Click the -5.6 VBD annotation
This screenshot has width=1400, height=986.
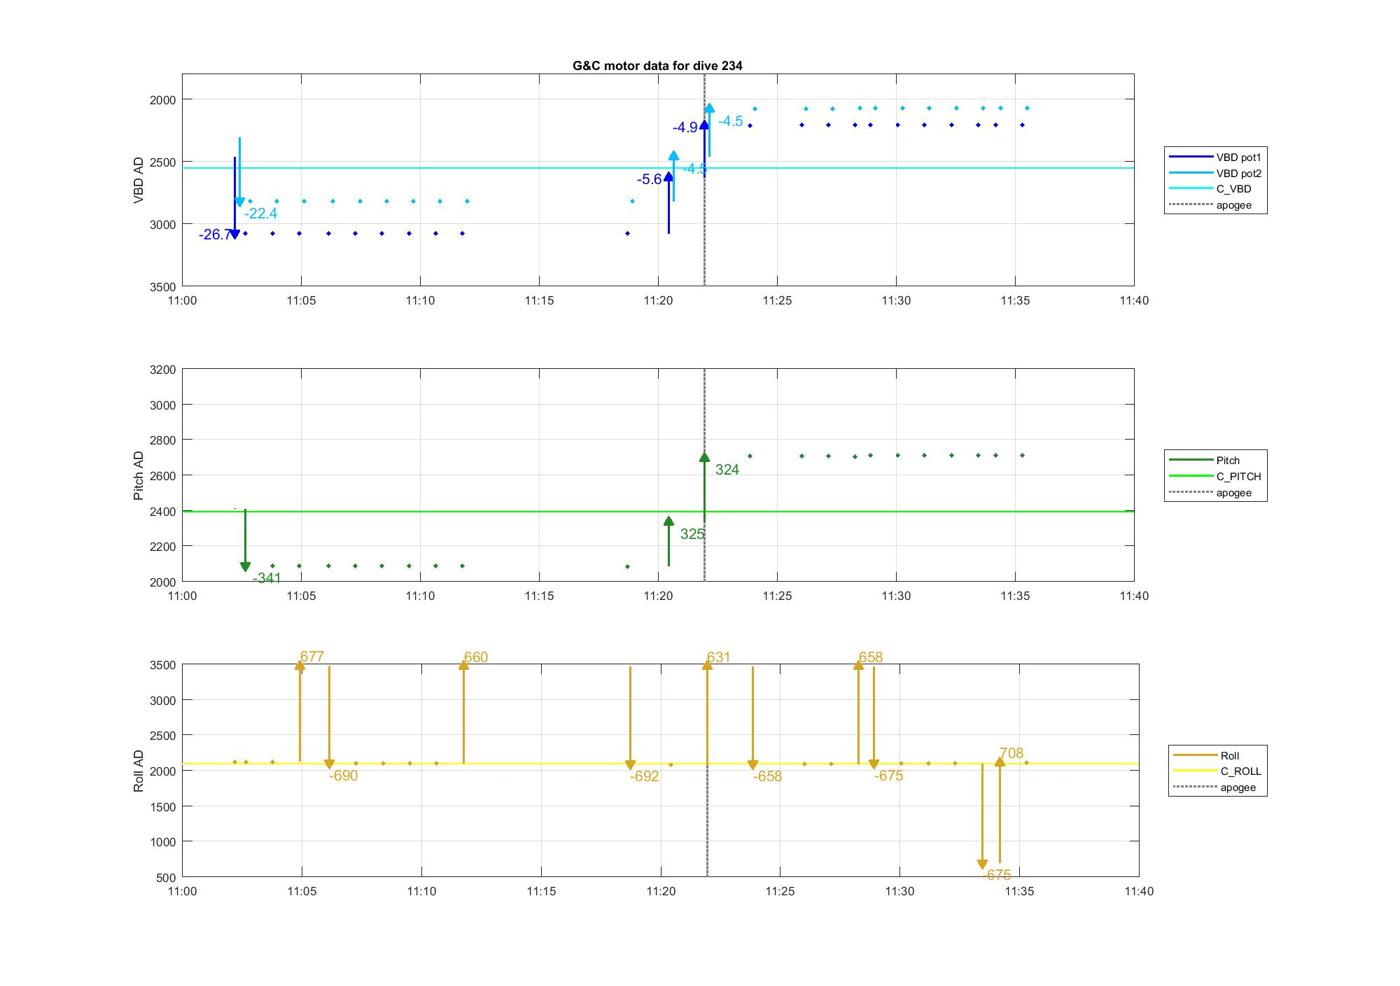click(649, 179)
